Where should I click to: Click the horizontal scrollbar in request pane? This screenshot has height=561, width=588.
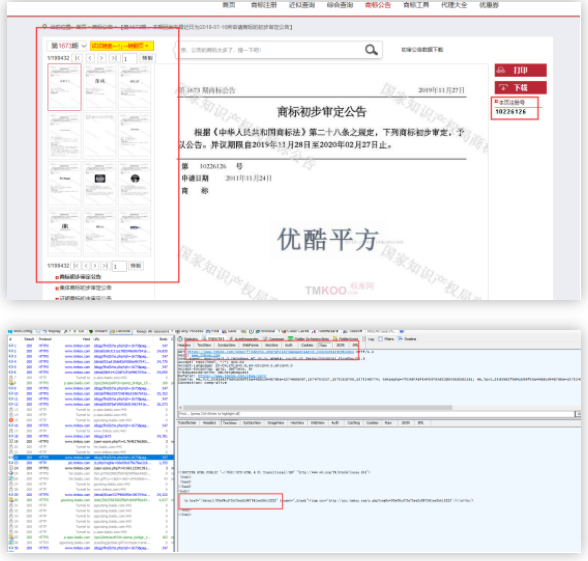[318, 408]
